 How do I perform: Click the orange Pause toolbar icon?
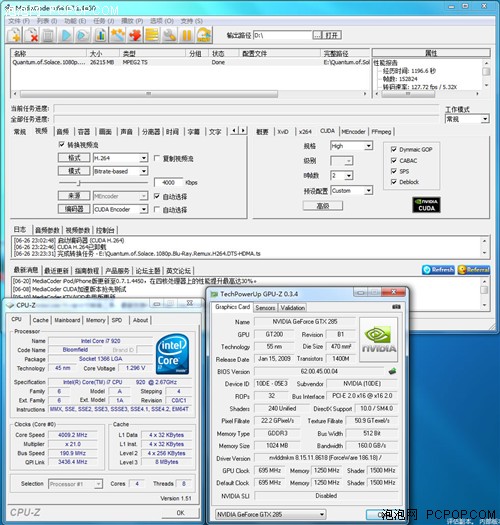(187, 35)
